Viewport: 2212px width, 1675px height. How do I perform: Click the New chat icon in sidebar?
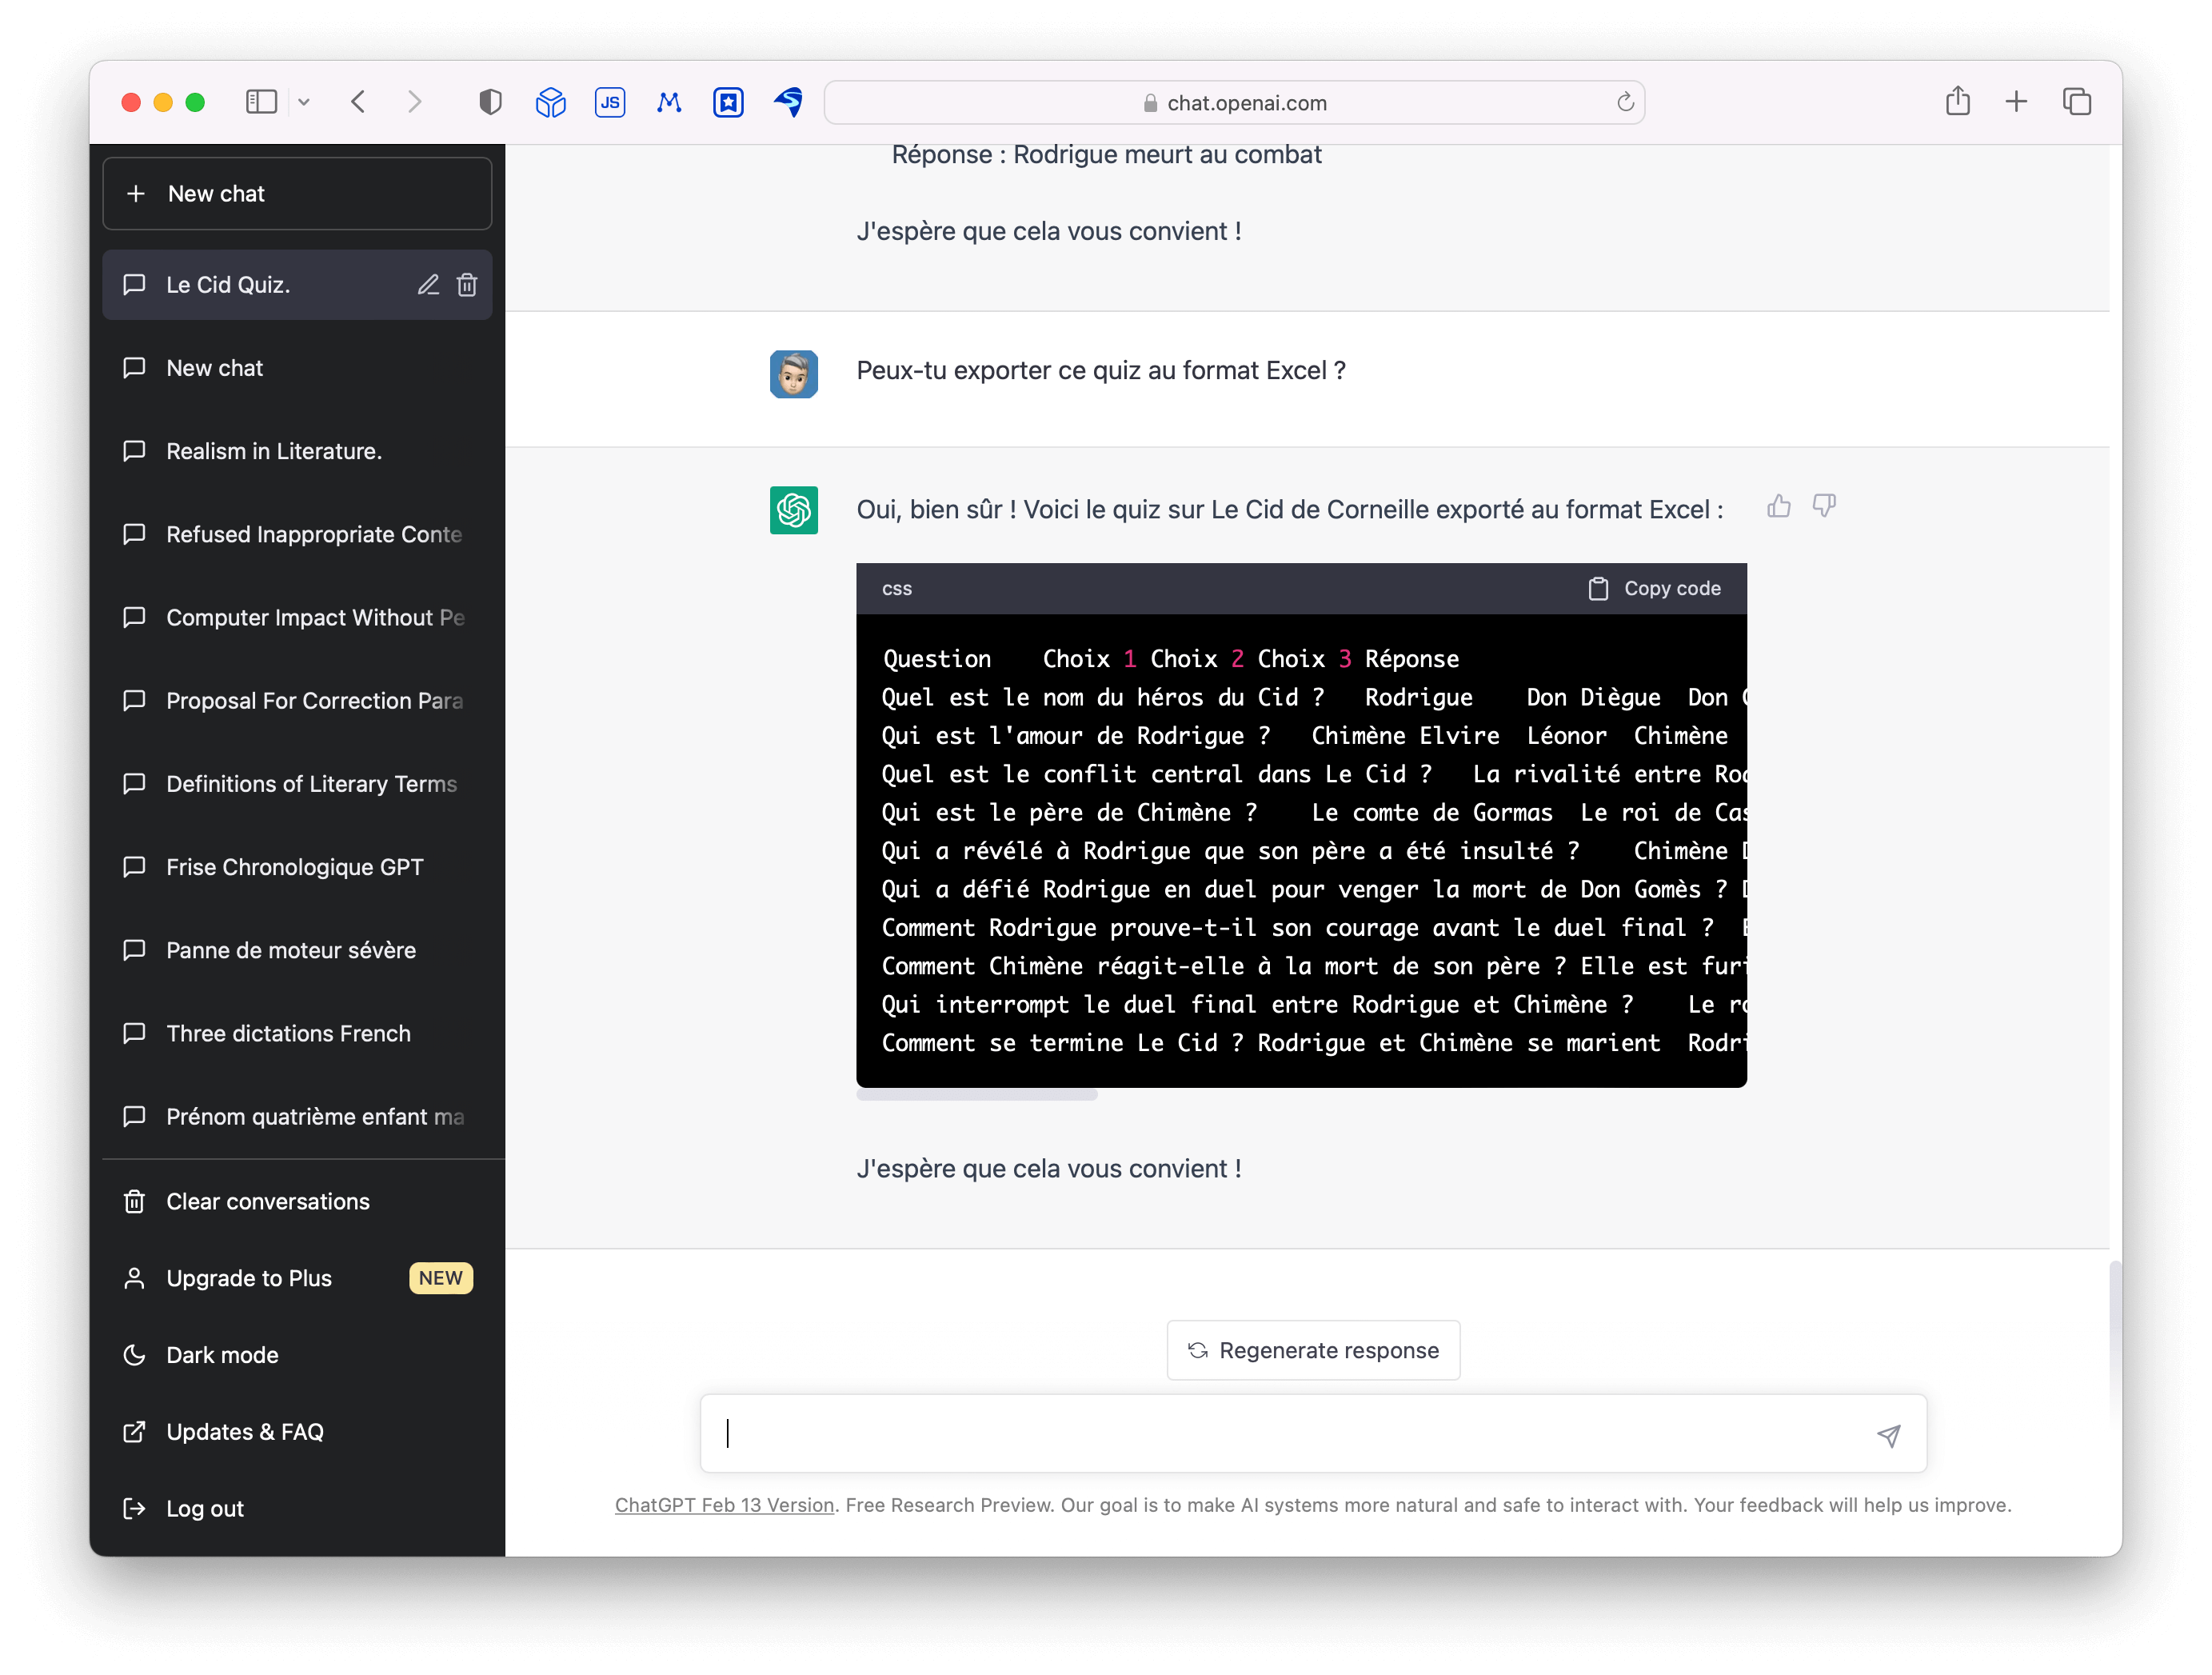138,194
